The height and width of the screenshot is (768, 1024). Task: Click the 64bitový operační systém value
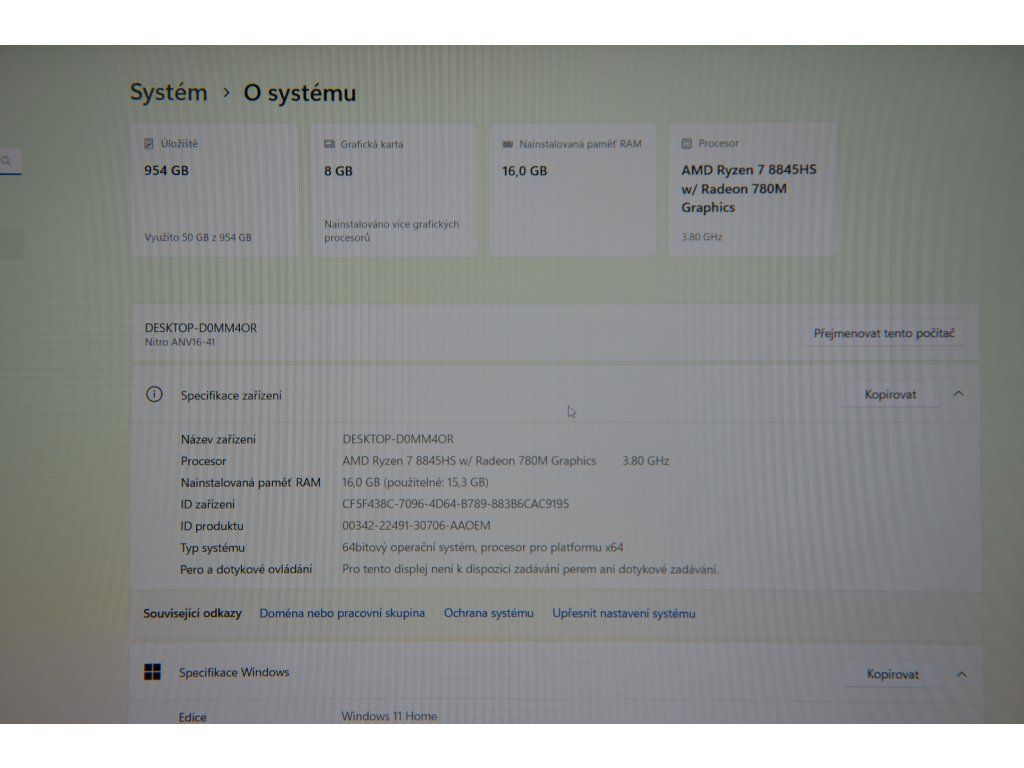pyautogui.click(x=483, y=547)
